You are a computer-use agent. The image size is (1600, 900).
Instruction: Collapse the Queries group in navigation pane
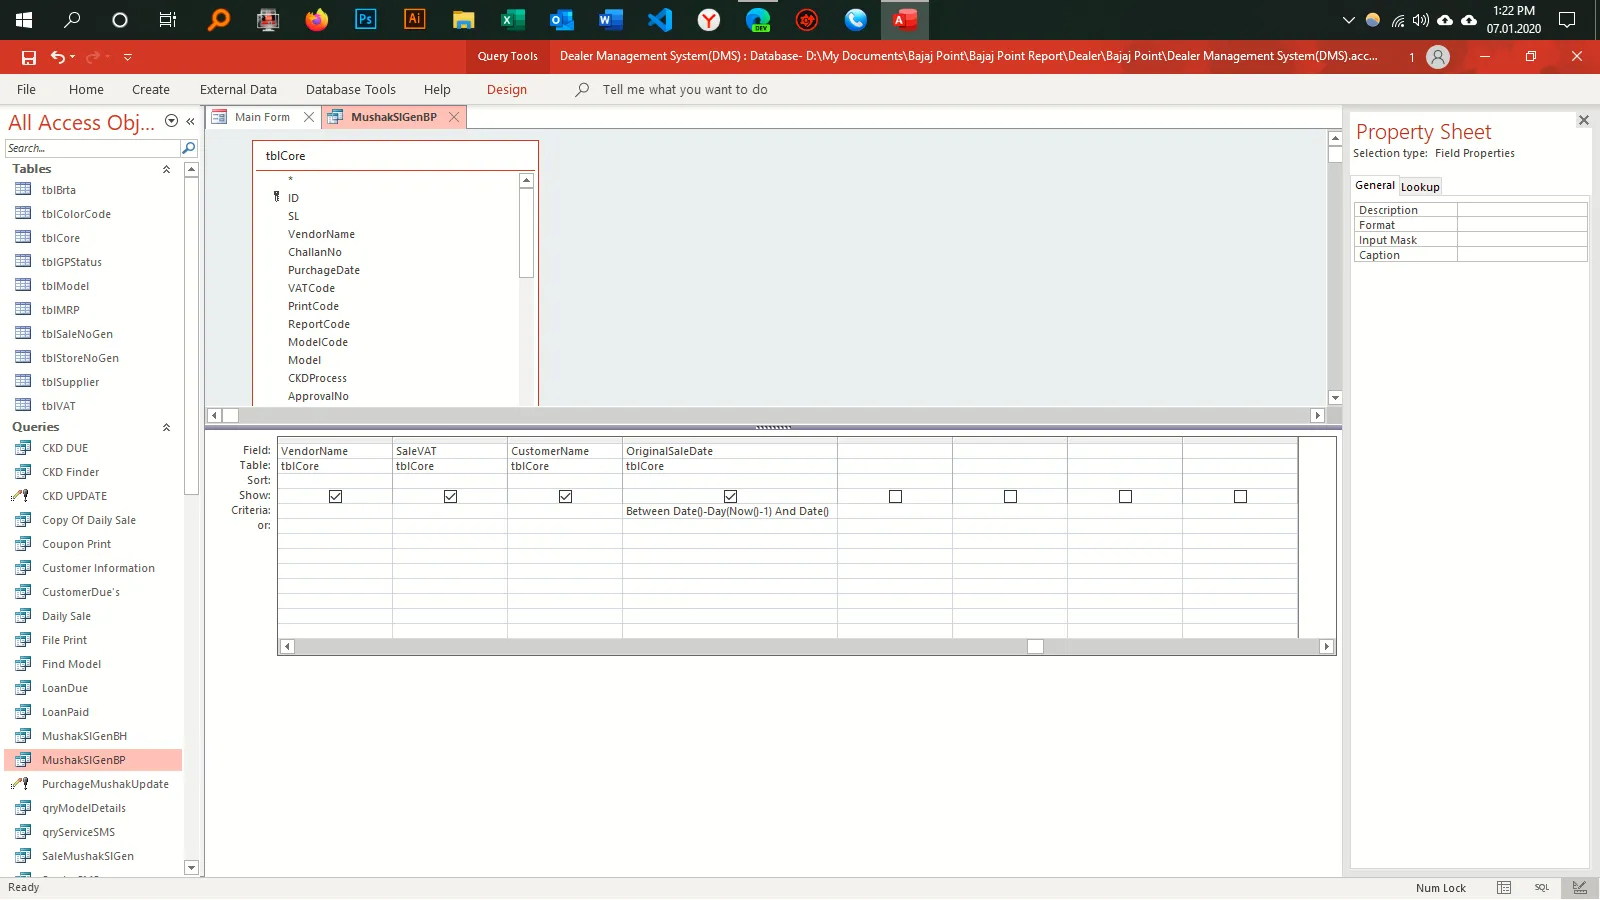point(166,427)
